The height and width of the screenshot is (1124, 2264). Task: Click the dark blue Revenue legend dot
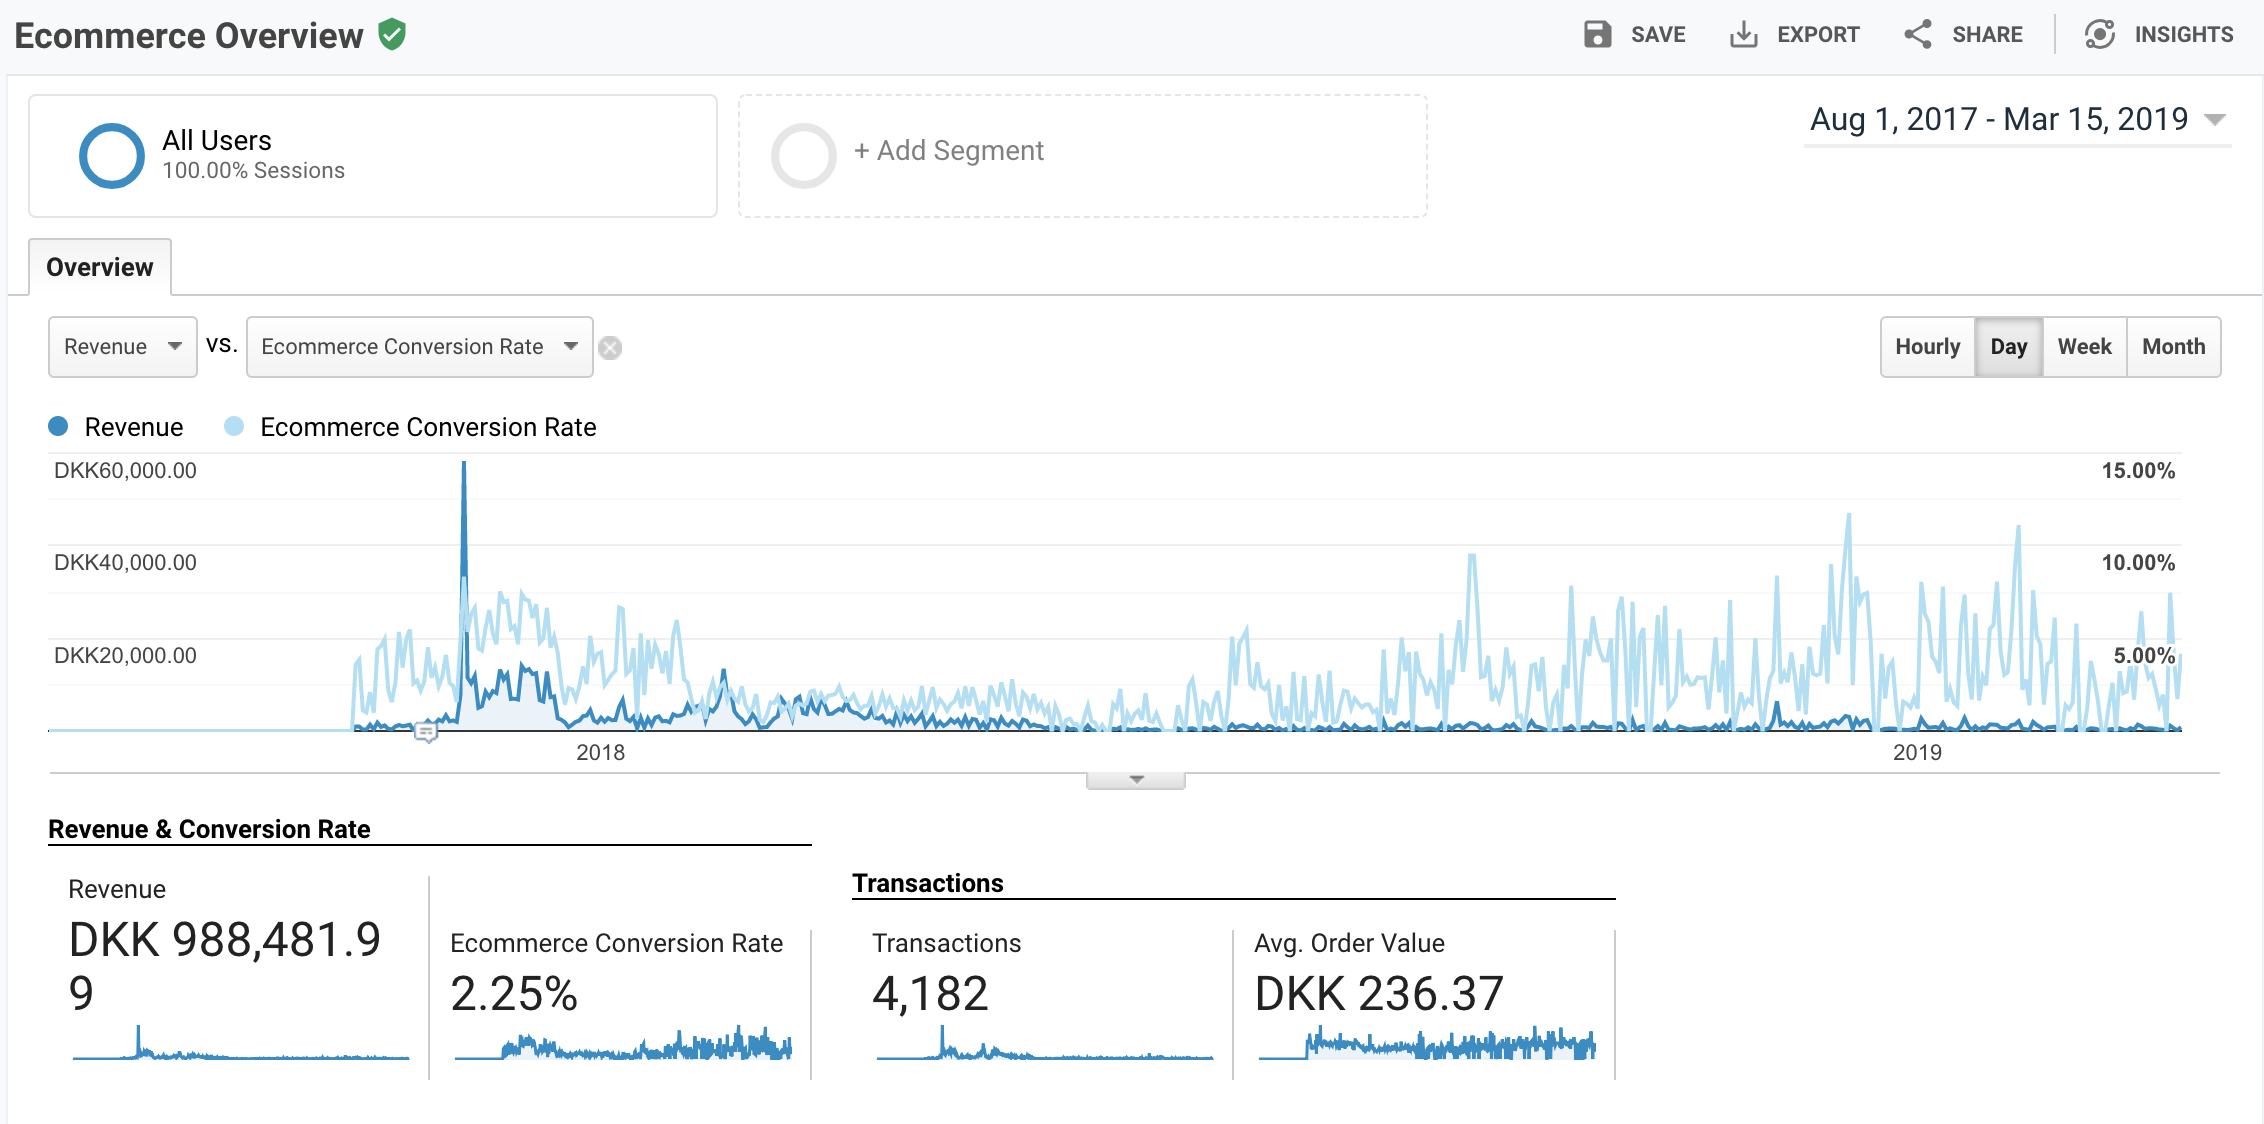coord(58,427)
